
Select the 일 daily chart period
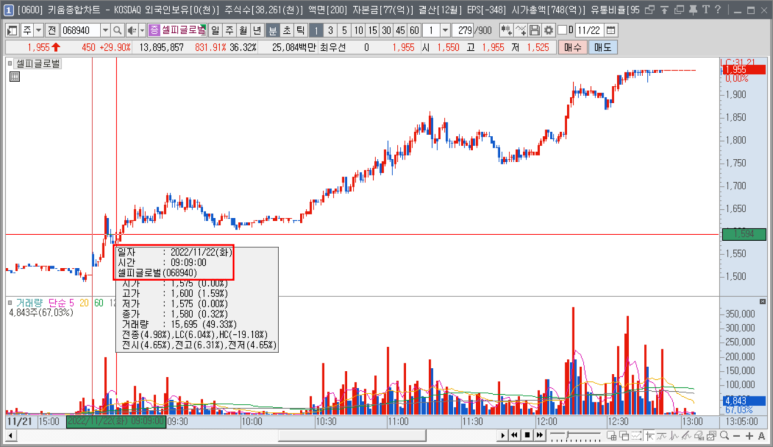215,31
